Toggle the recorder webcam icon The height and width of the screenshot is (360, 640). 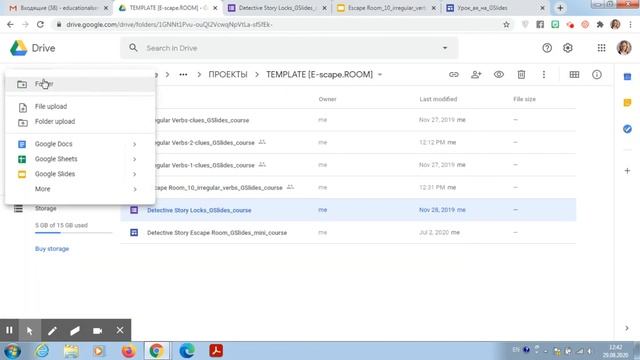coord(97,330)
